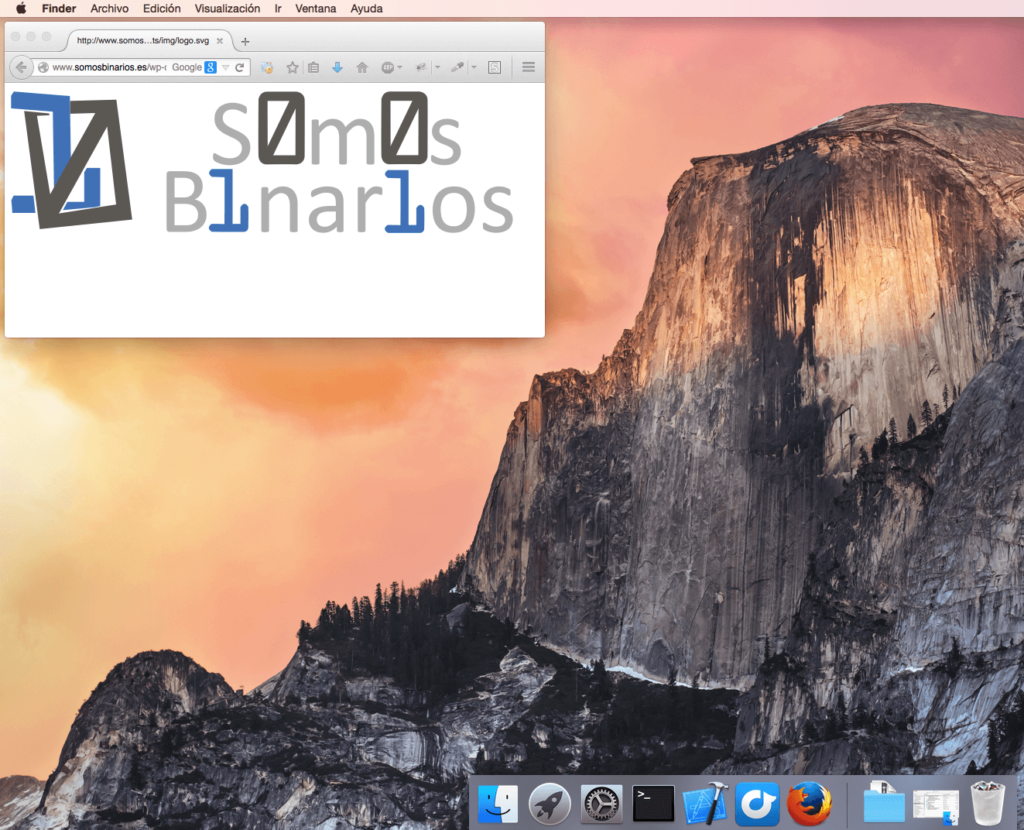Screen dimensions: 1024x830
Task: Open the Archivo menu
Action: pyautogui.click(x=109, y=8)
